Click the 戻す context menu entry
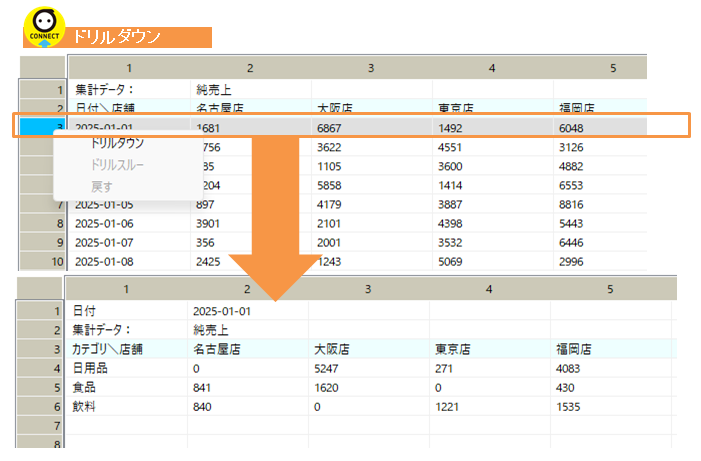Image resolution: width=701 pixels, height=461 pixels. click(102, 186)
